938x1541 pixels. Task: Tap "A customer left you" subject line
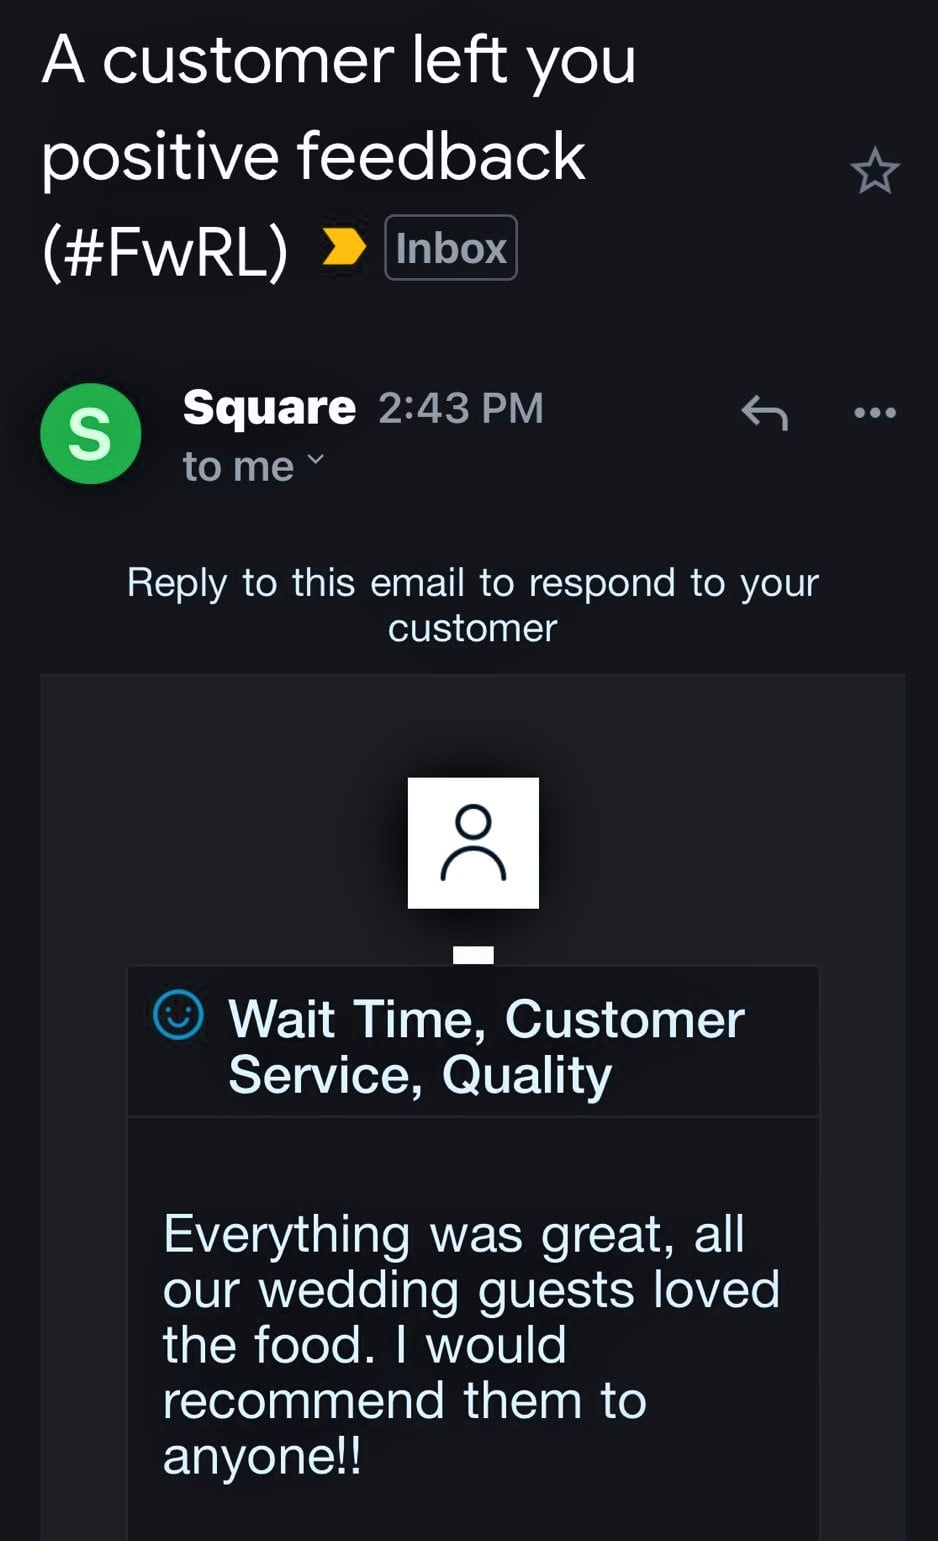(x=338, y=61)
